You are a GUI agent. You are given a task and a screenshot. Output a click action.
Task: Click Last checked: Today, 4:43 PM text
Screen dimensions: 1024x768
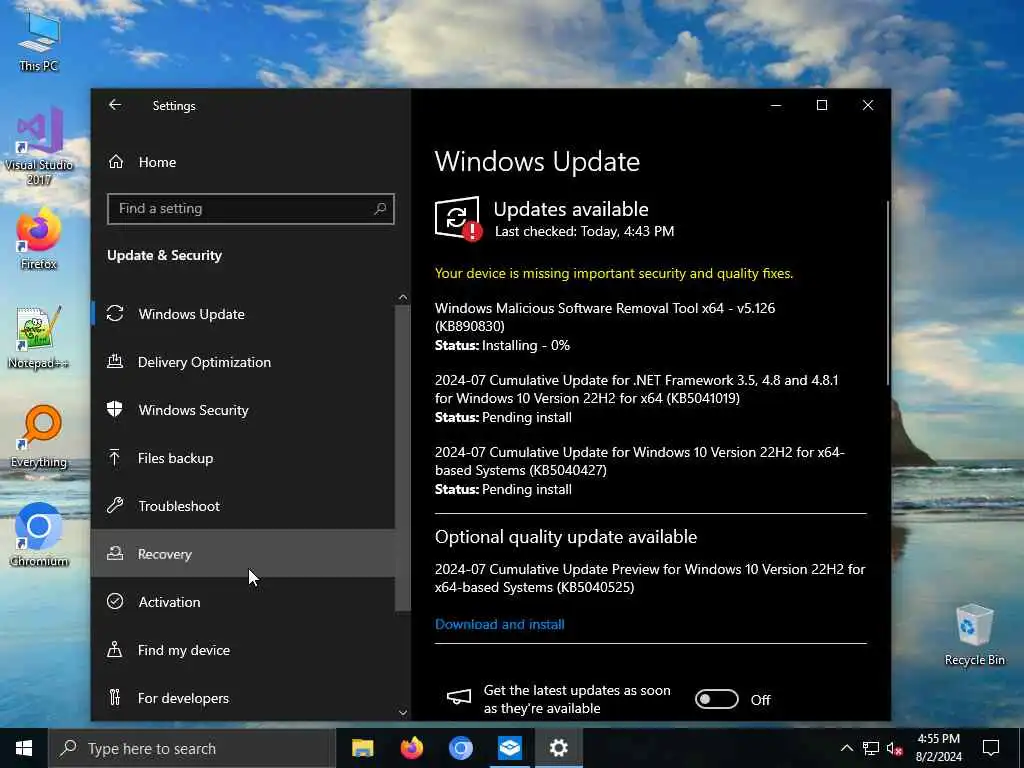point(584,231)
